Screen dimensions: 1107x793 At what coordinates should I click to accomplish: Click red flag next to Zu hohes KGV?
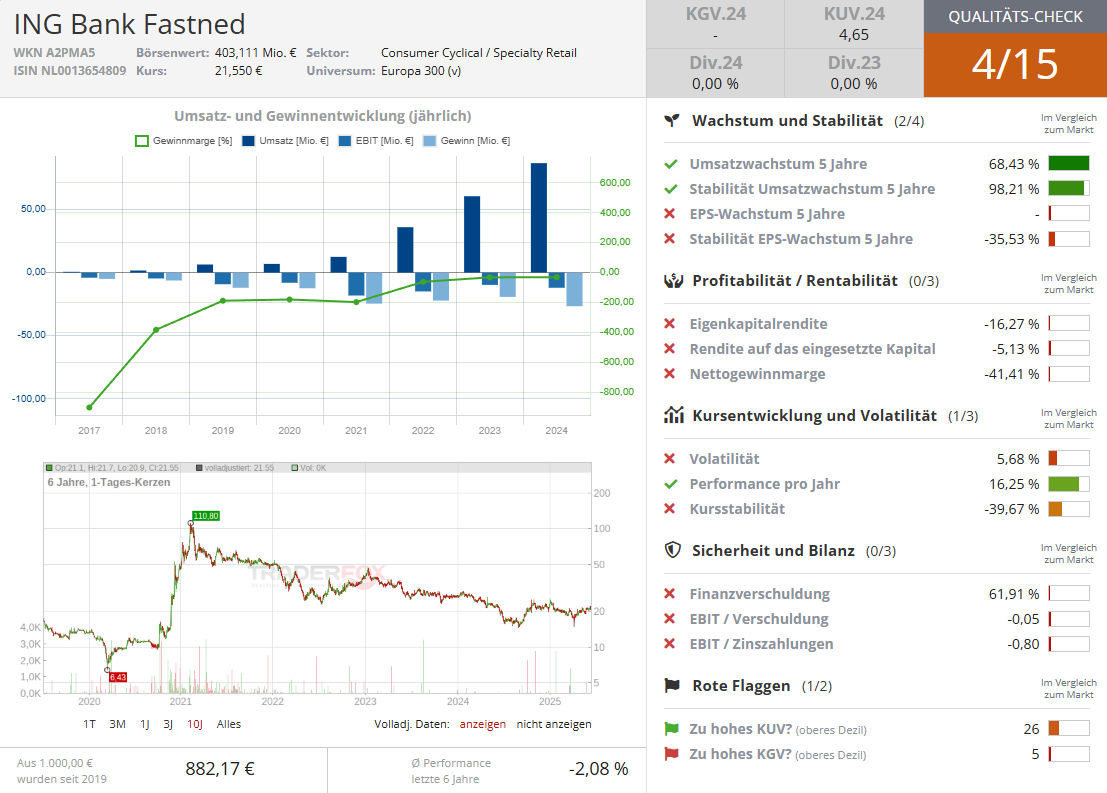tap(671, 754)
